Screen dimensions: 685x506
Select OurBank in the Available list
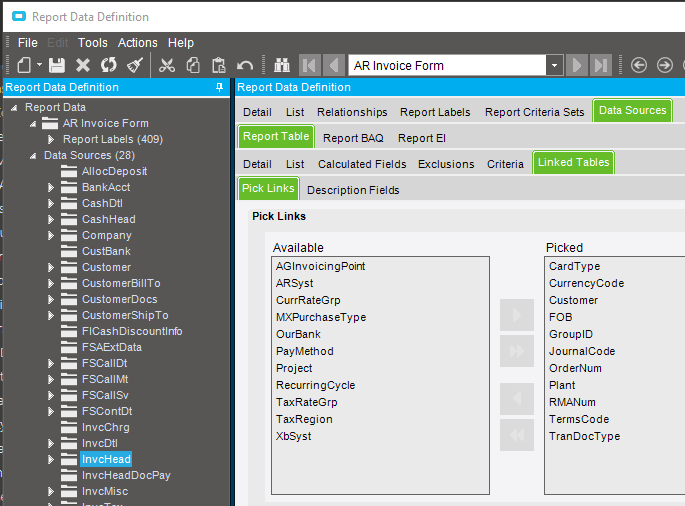click(x=298, y=334)
